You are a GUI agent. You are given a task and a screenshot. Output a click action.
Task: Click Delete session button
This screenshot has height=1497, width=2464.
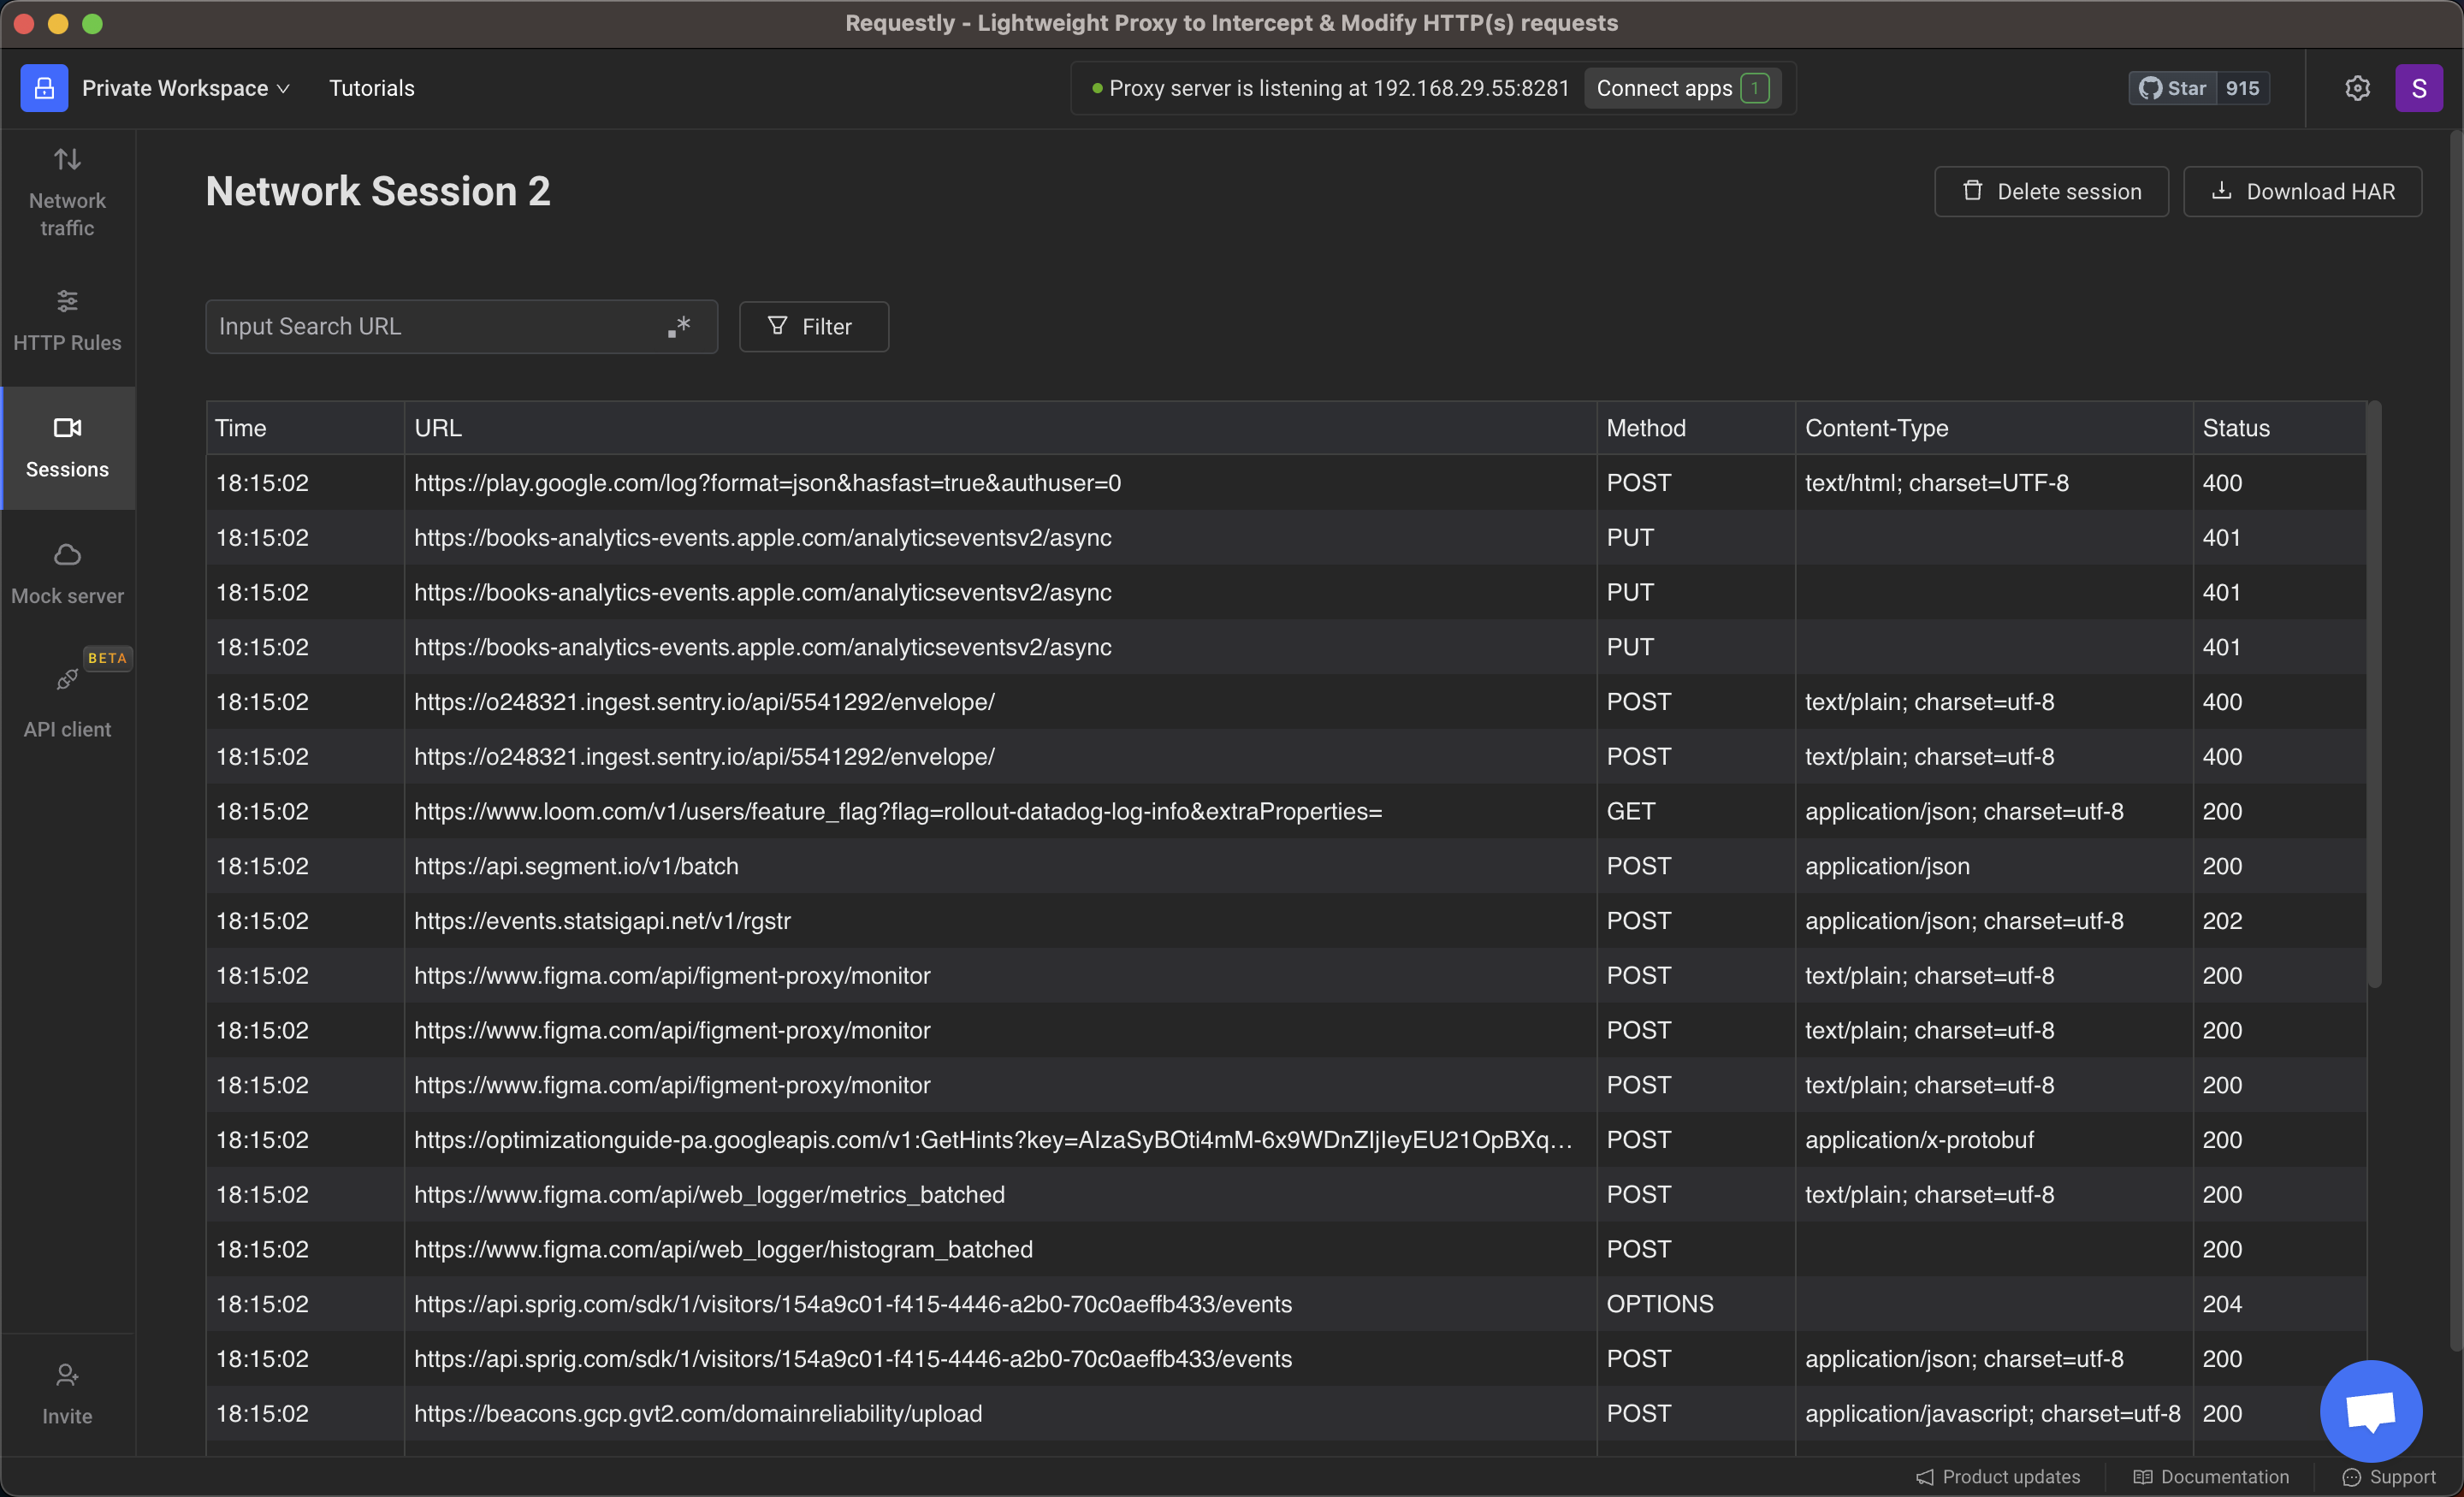tap(2051, 191)
